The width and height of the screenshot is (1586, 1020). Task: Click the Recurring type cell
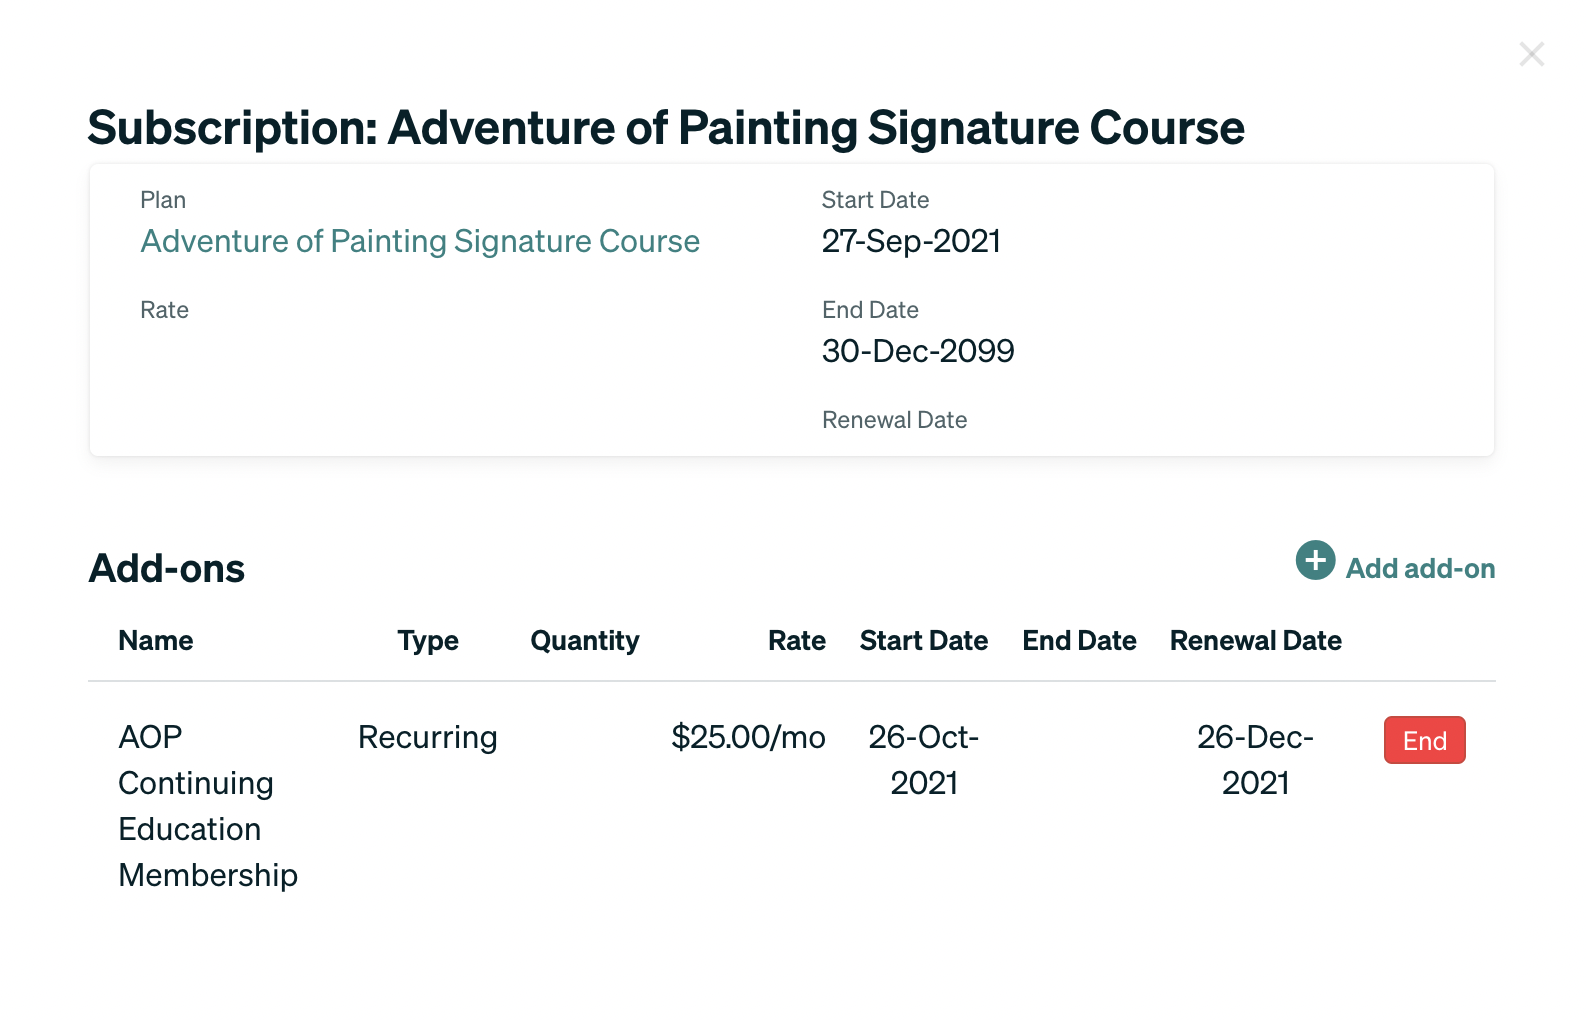(428, 738)
